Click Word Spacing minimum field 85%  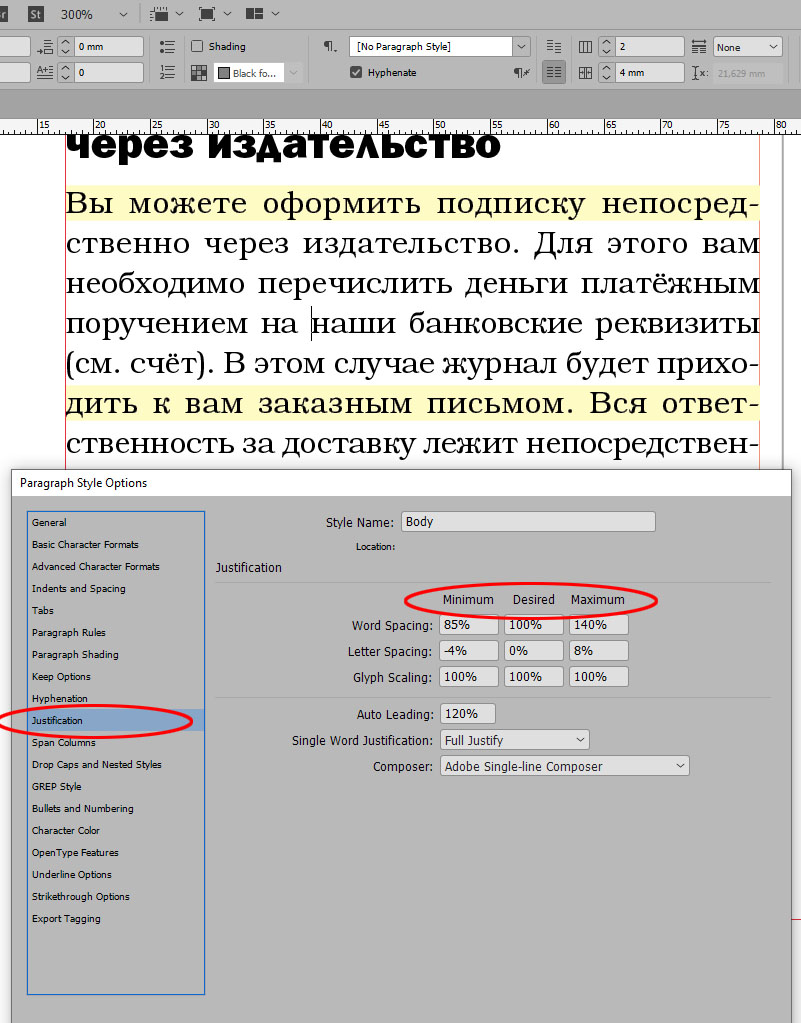pyautogui.click(x=469, y=625)
